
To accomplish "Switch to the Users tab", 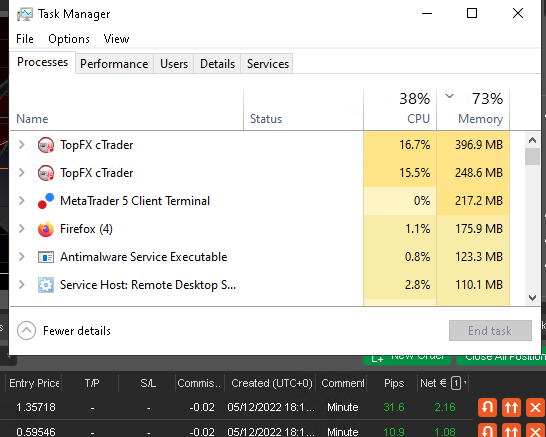I will 174,64.
